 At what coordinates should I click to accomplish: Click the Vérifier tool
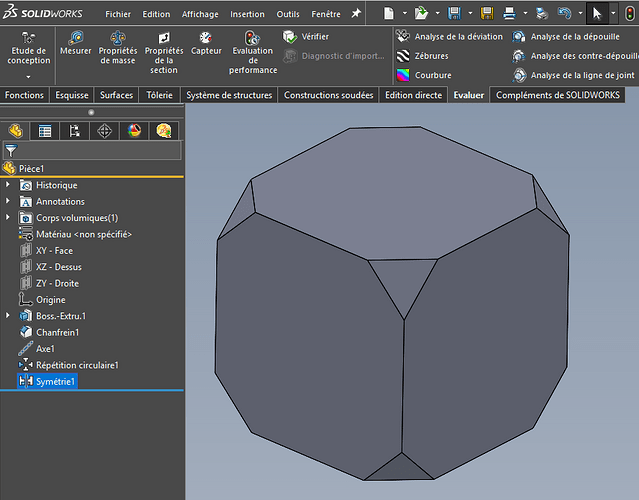coord(306,37)
